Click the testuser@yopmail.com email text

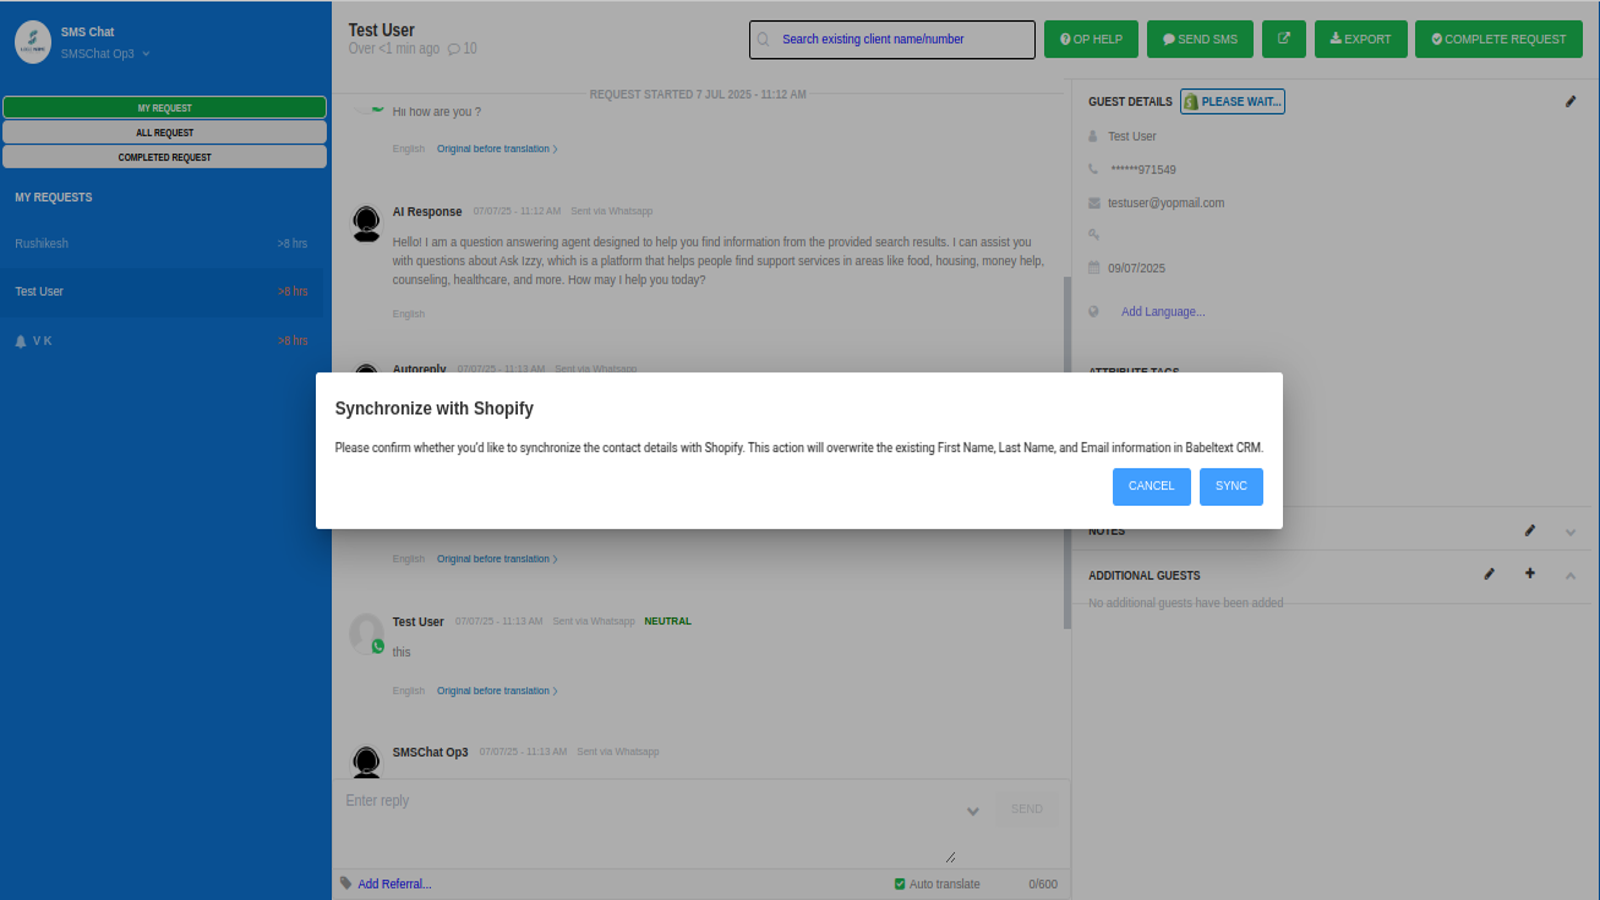pyautogui.click(x=1166, y=203)
